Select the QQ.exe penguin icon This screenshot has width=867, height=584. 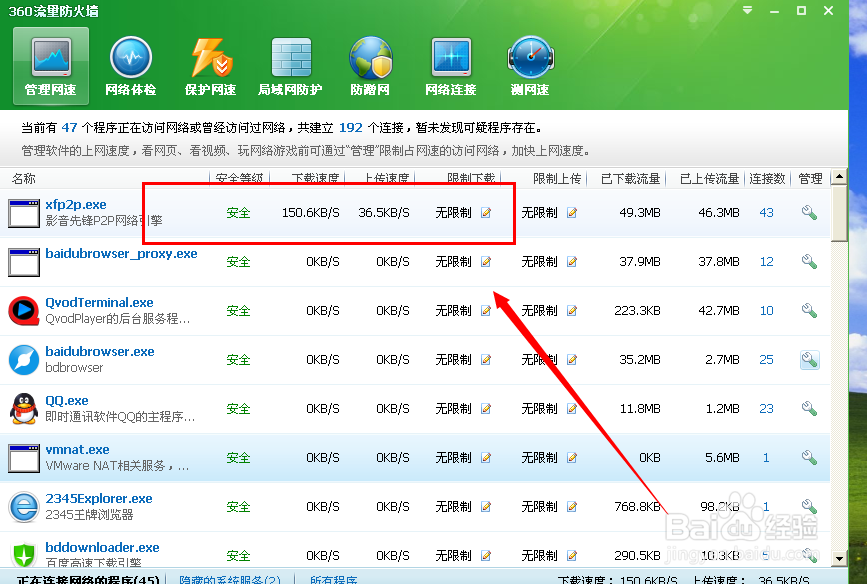click(x=24, y=409)
